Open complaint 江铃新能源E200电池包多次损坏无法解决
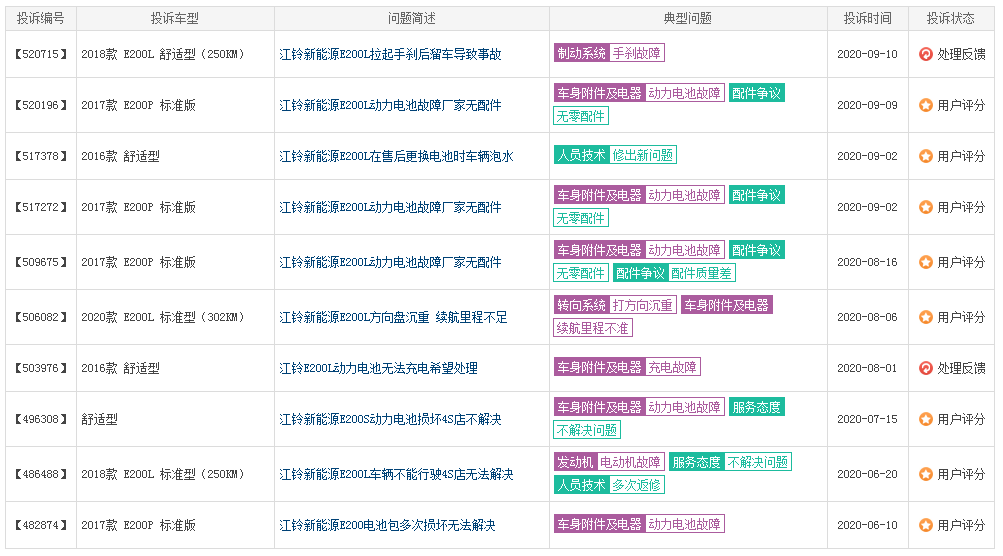The height and width of the screenshot is (556, 1003). pos(388,525)
